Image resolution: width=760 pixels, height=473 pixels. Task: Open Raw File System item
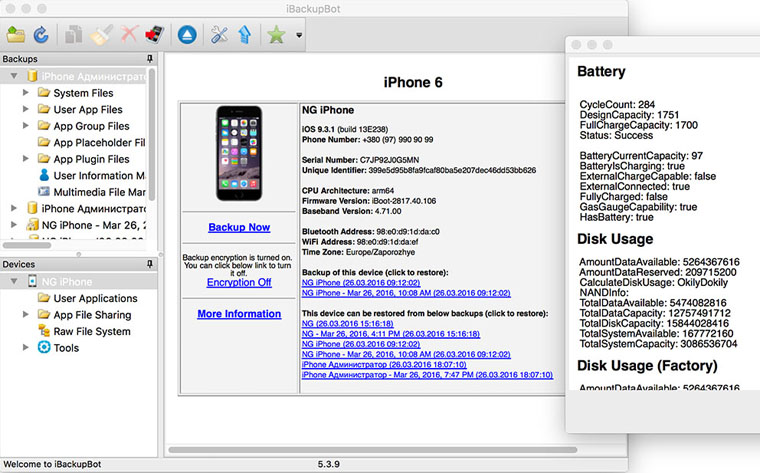point(92,331)
